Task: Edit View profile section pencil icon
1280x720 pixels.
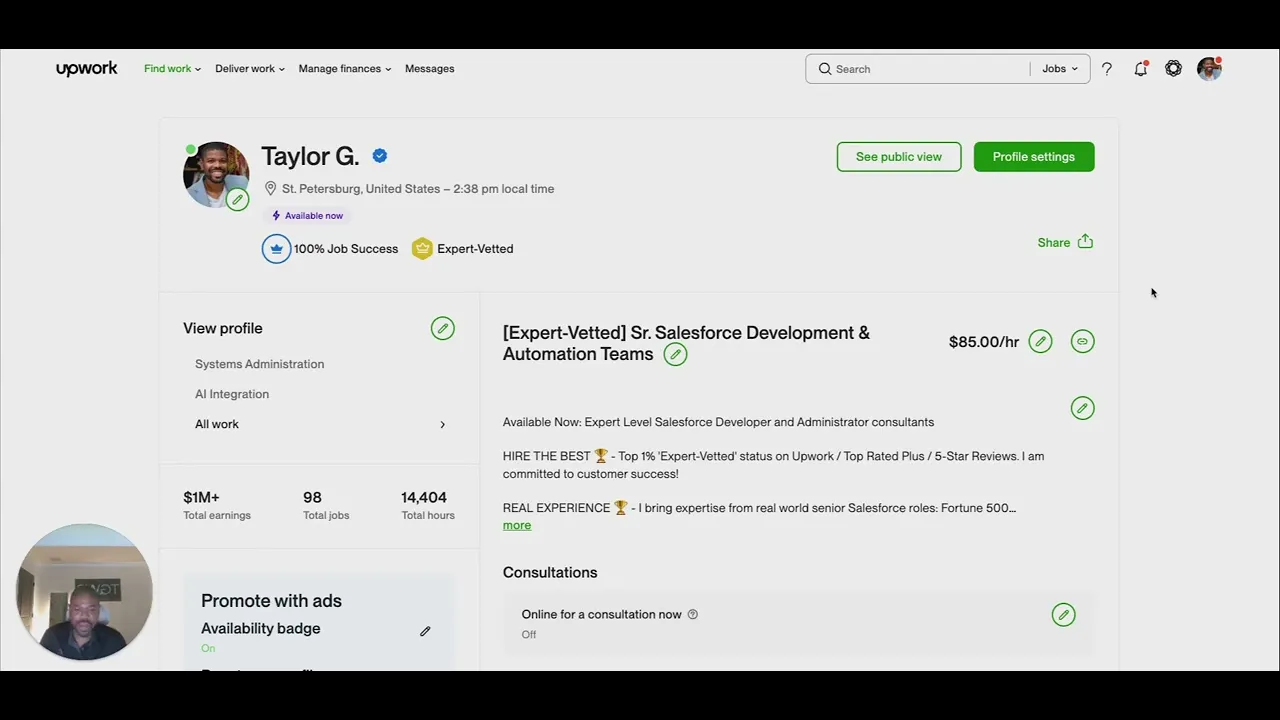Action: tap(443, 328)
